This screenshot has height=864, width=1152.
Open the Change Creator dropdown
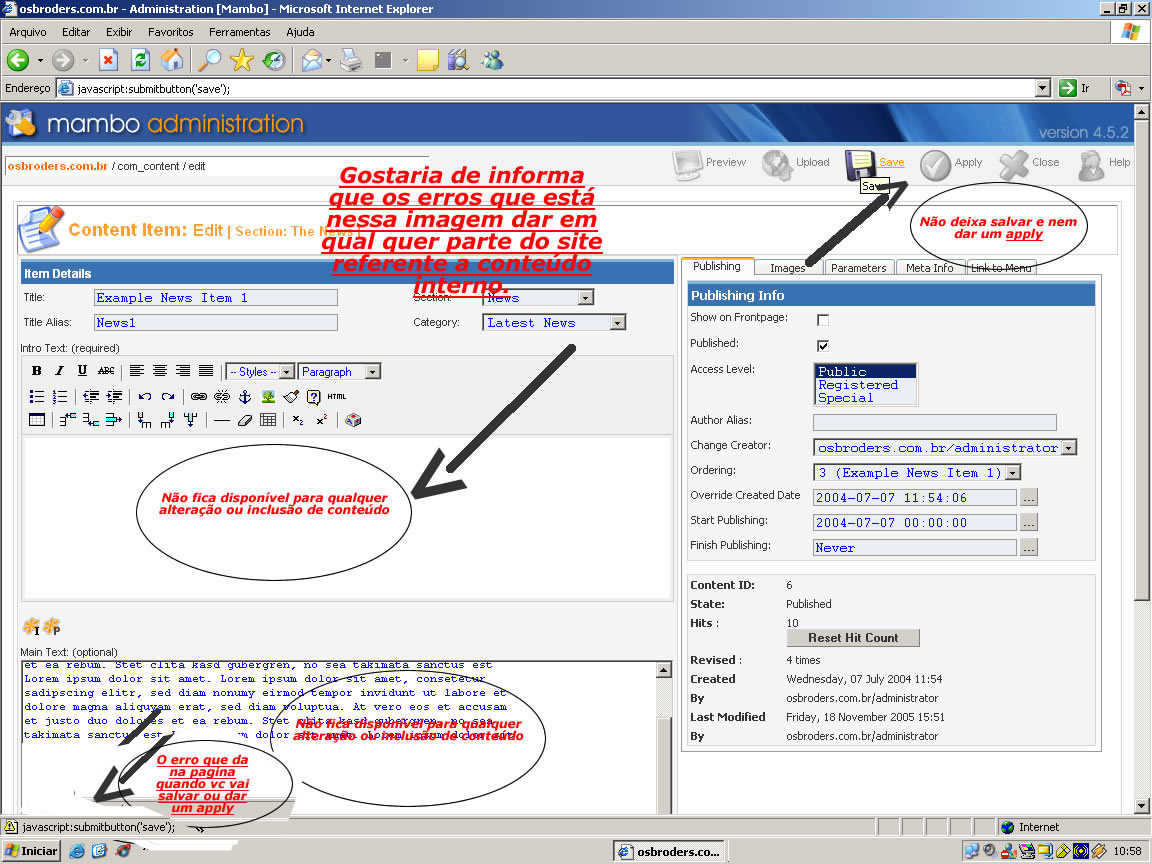pyautogui.click(x=945, y=447)
